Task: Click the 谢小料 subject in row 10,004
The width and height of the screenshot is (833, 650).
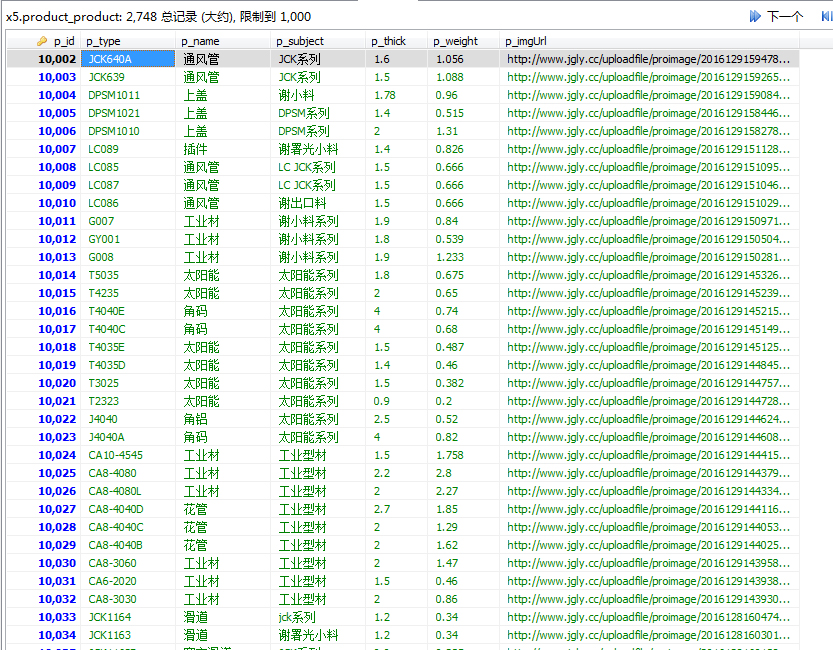Action: 318,95
